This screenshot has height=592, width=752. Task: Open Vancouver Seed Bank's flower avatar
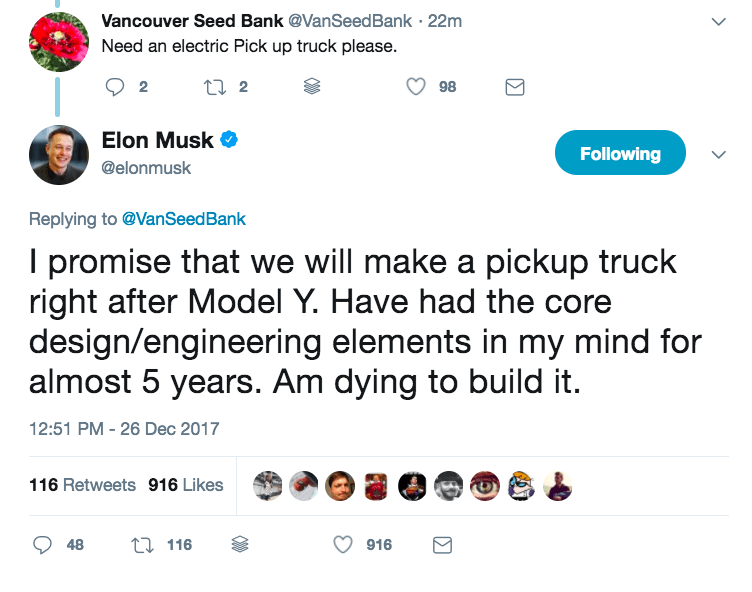[x=59, y=41]
